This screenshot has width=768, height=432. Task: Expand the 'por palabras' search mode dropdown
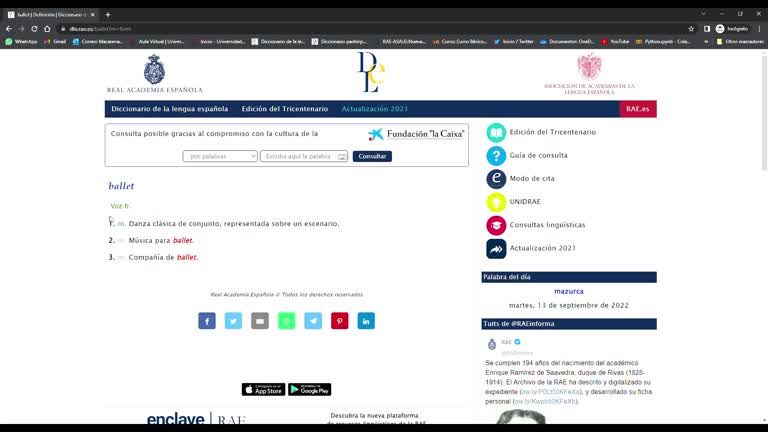coord(220,157)
